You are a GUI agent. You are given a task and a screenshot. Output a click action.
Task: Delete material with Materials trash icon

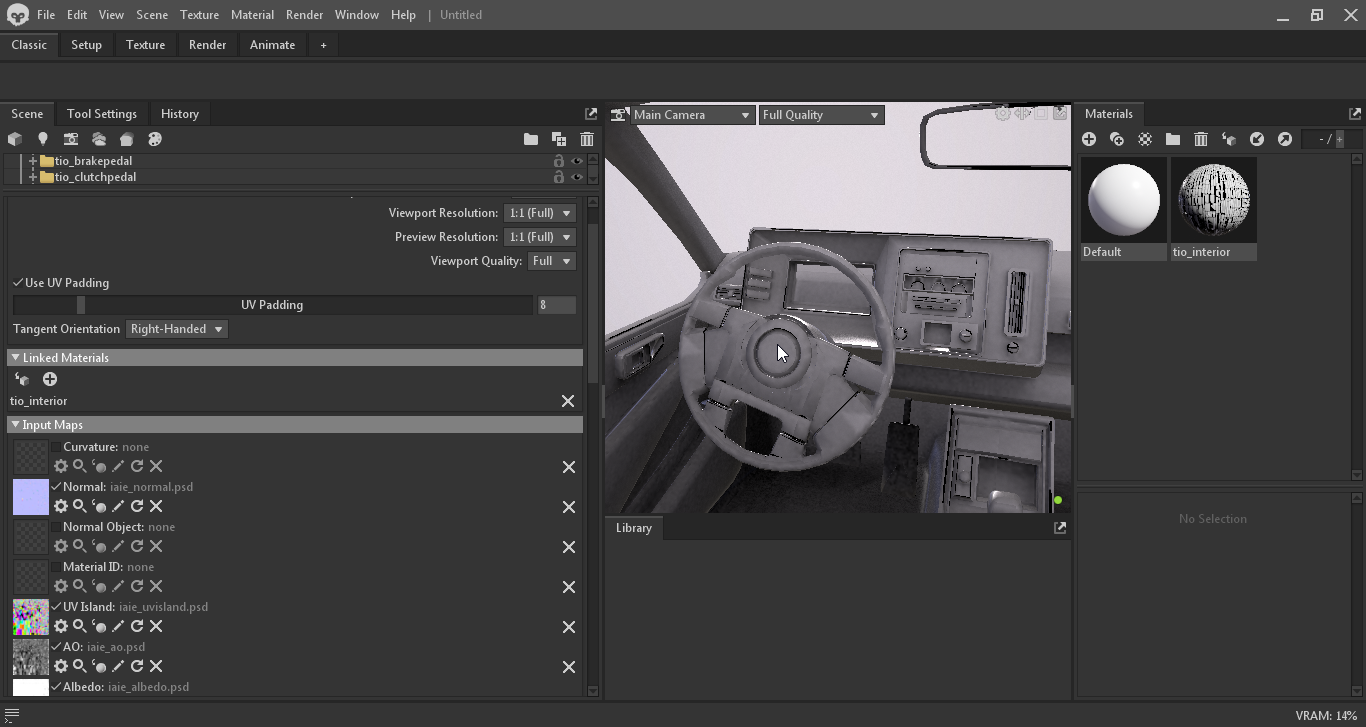(x=1201, y=139)
